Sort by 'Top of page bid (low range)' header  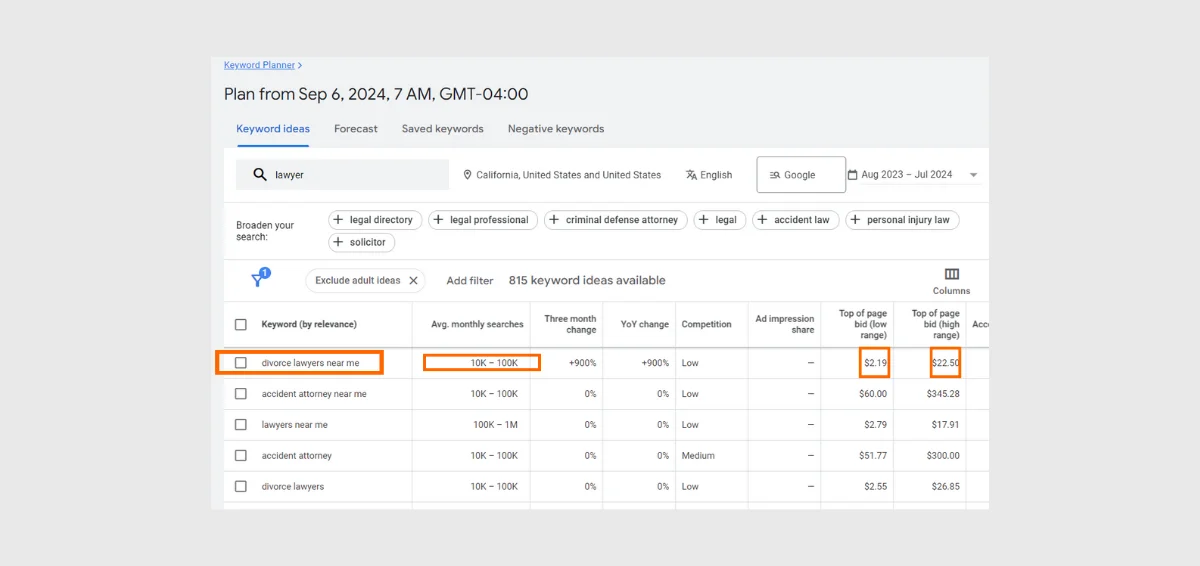point(863,325)
